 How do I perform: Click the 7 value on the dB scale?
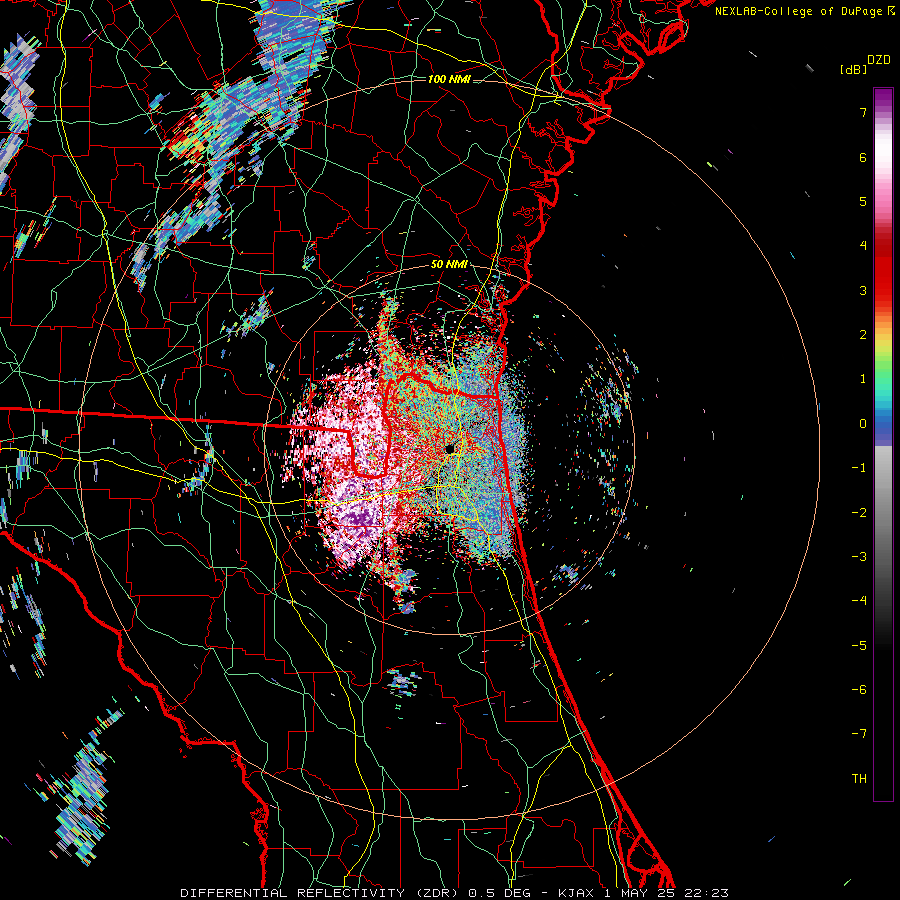pos(863,112)
